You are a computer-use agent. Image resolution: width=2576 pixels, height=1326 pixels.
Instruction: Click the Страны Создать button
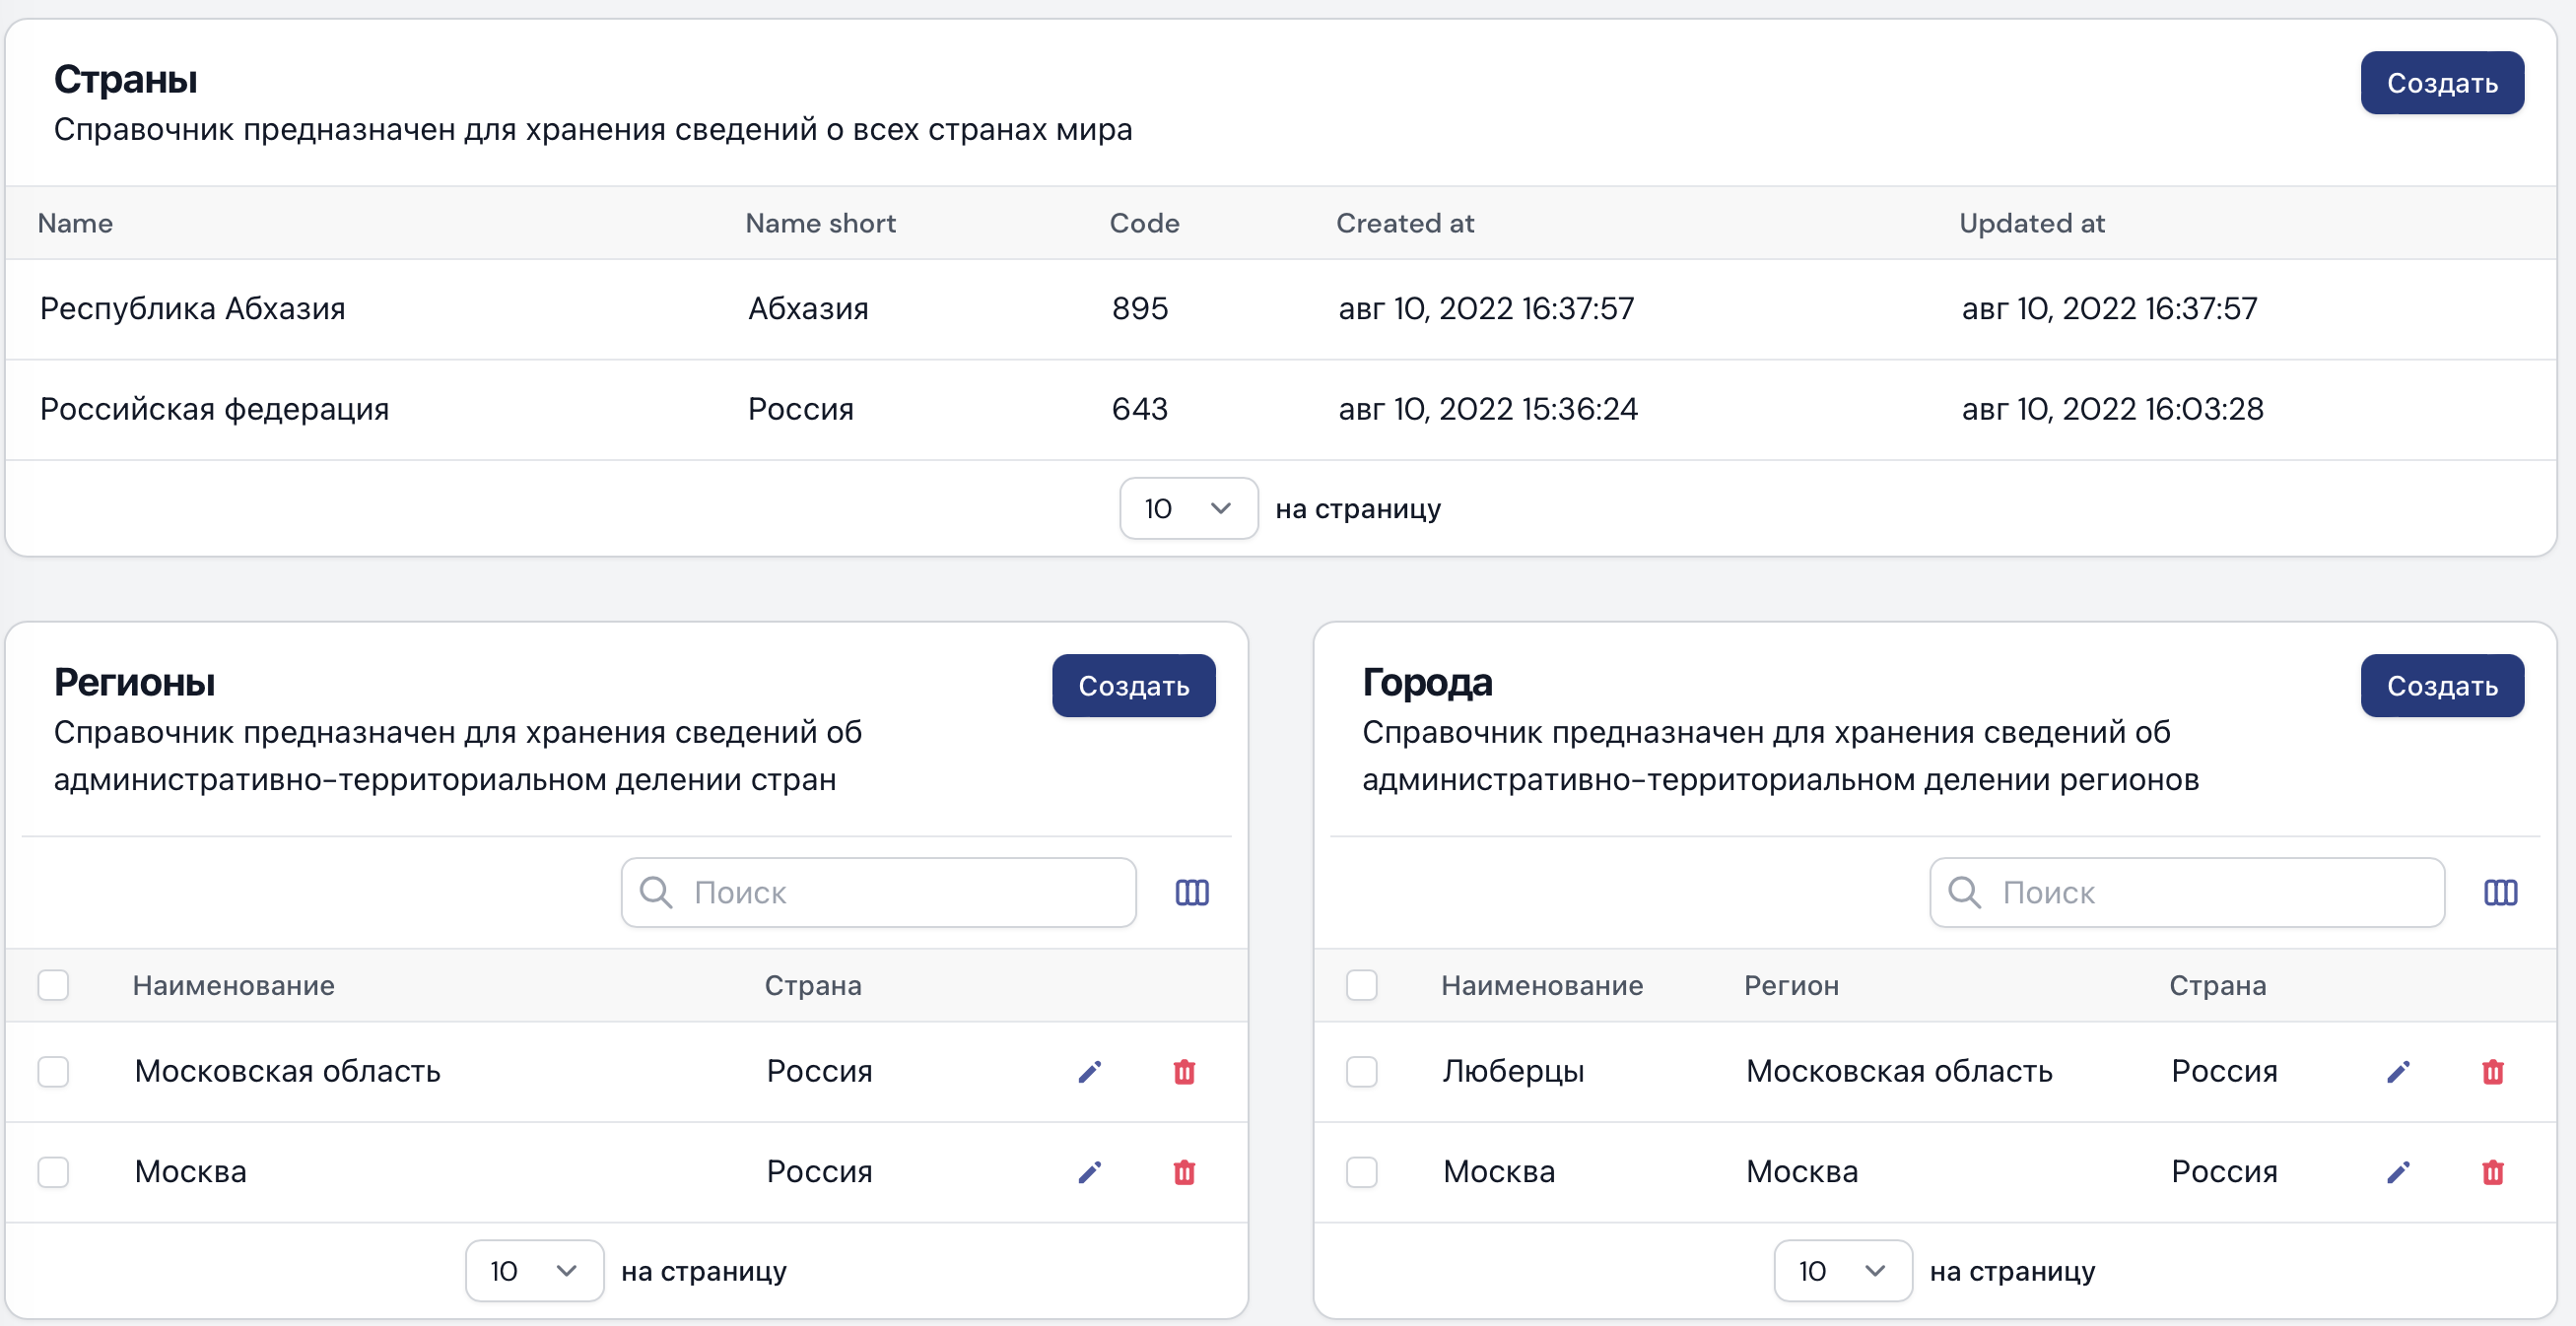2441,83
